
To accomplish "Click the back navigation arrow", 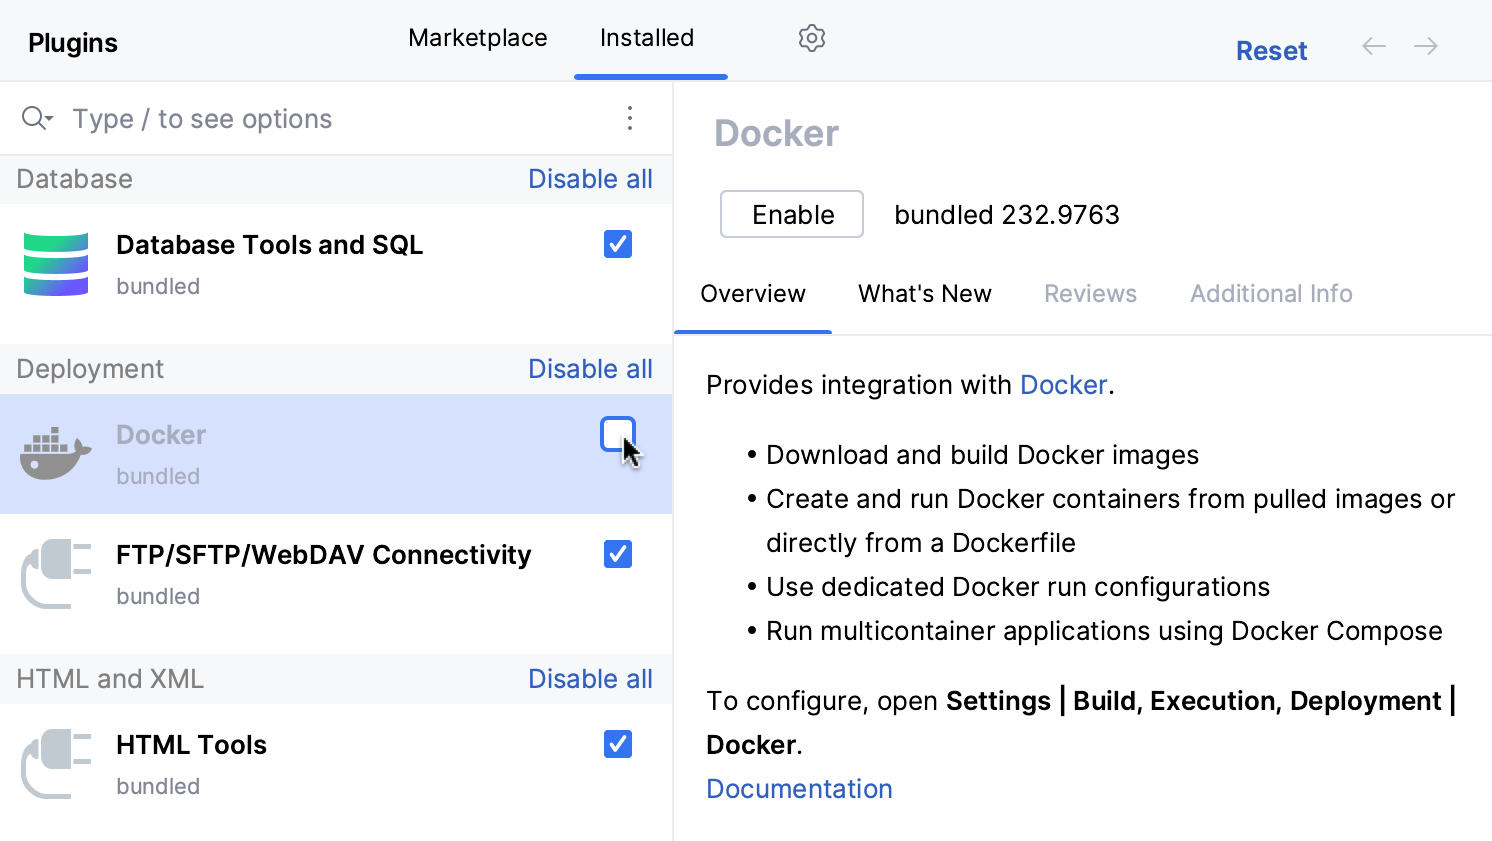I will pos(1374,46).
